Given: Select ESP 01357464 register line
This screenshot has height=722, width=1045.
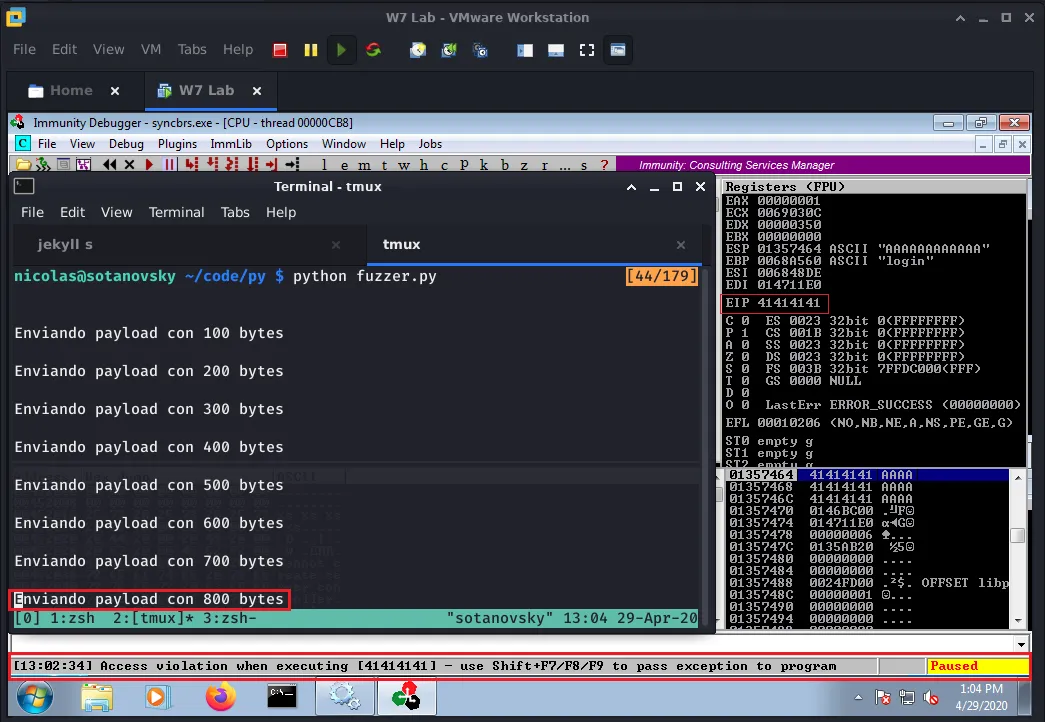Looking at the screenshot, I should tap(857, 249).
